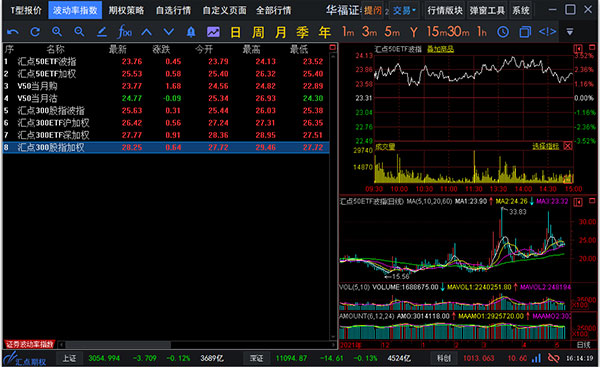Open the purple chart trend icon
Image resolution: width=600 pixels, height=367 pixels.
pyautogui.click(x=214, y=32)
